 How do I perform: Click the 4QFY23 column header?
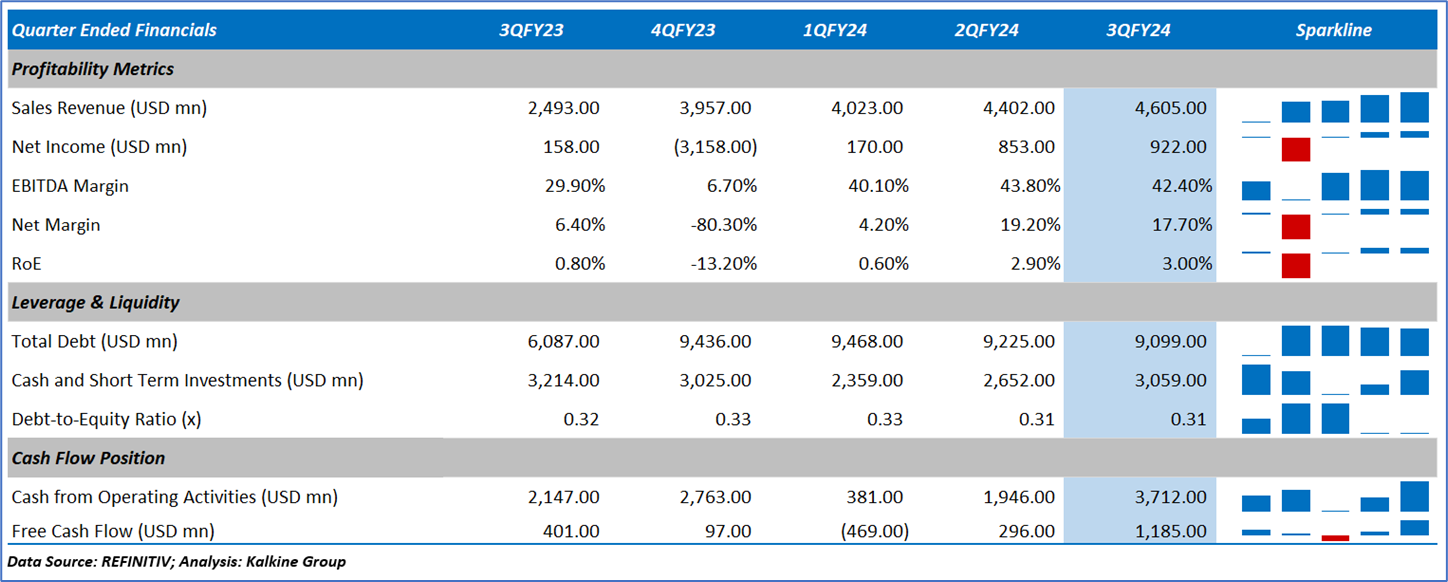[x=683, y=30]
